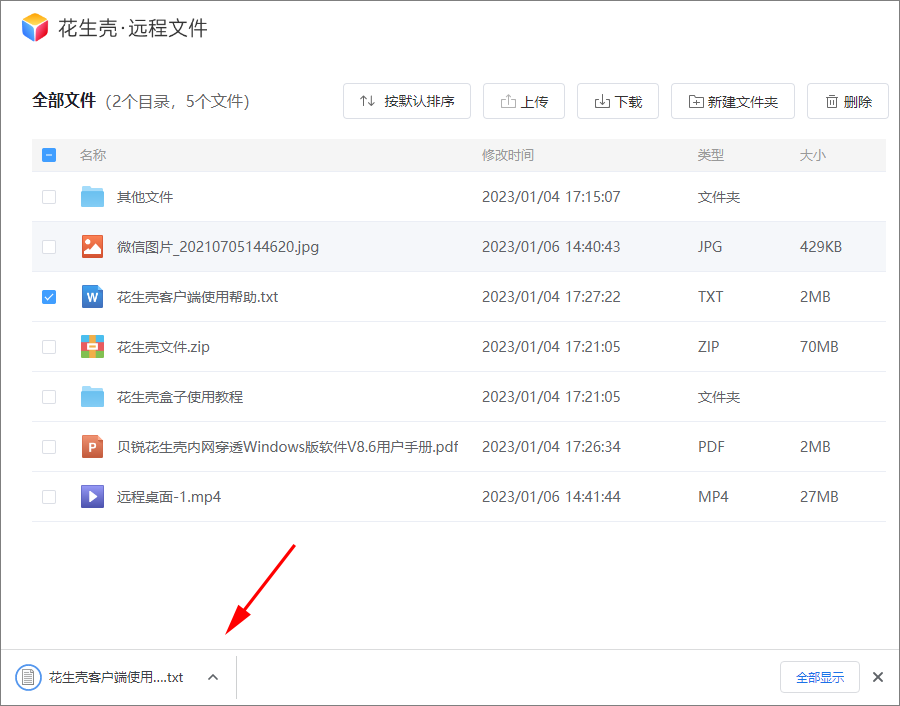Click the 下载 download button
This screenshot has width=900, height=706.
(x=618, y=101)
